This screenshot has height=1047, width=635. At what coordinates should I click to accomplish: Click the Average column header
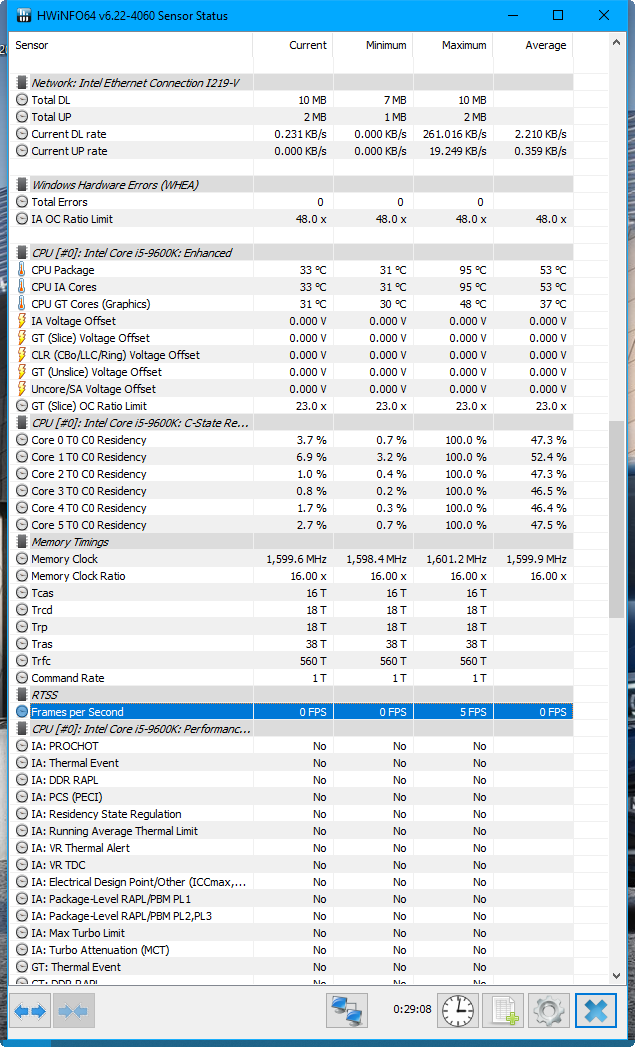tap(533, 45)
